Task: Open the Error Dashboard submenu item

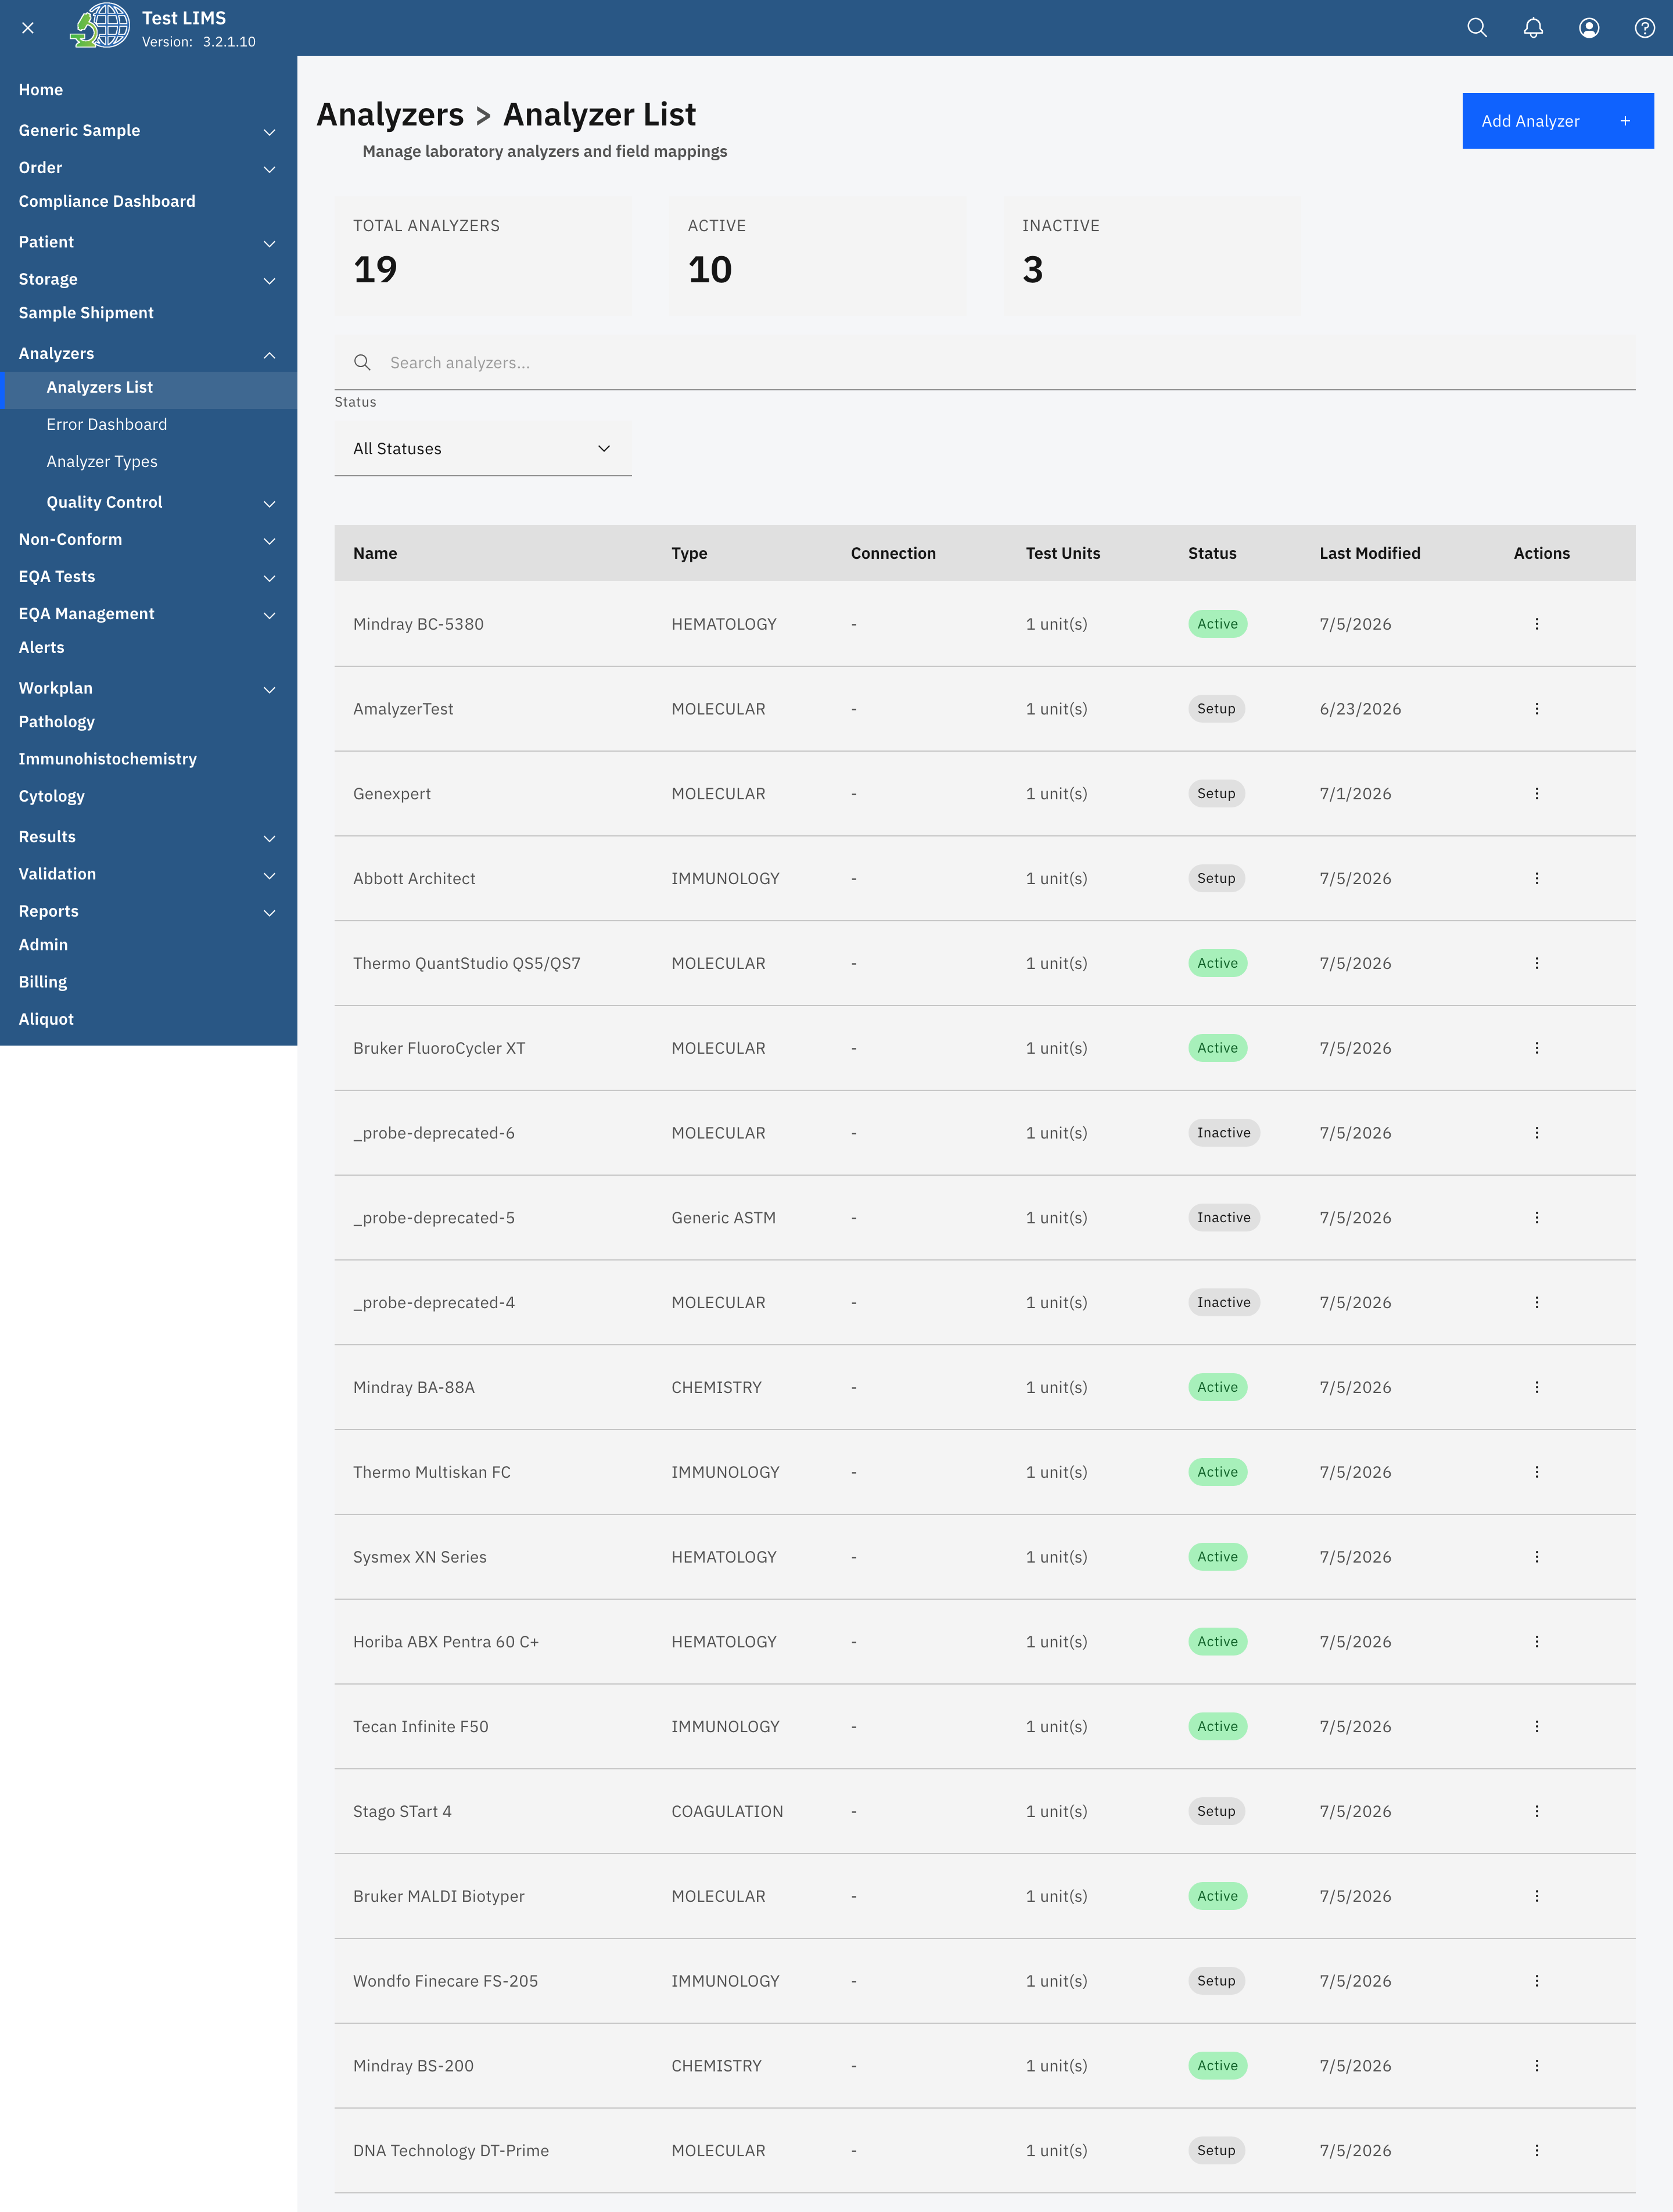Action: coord(107,425)
